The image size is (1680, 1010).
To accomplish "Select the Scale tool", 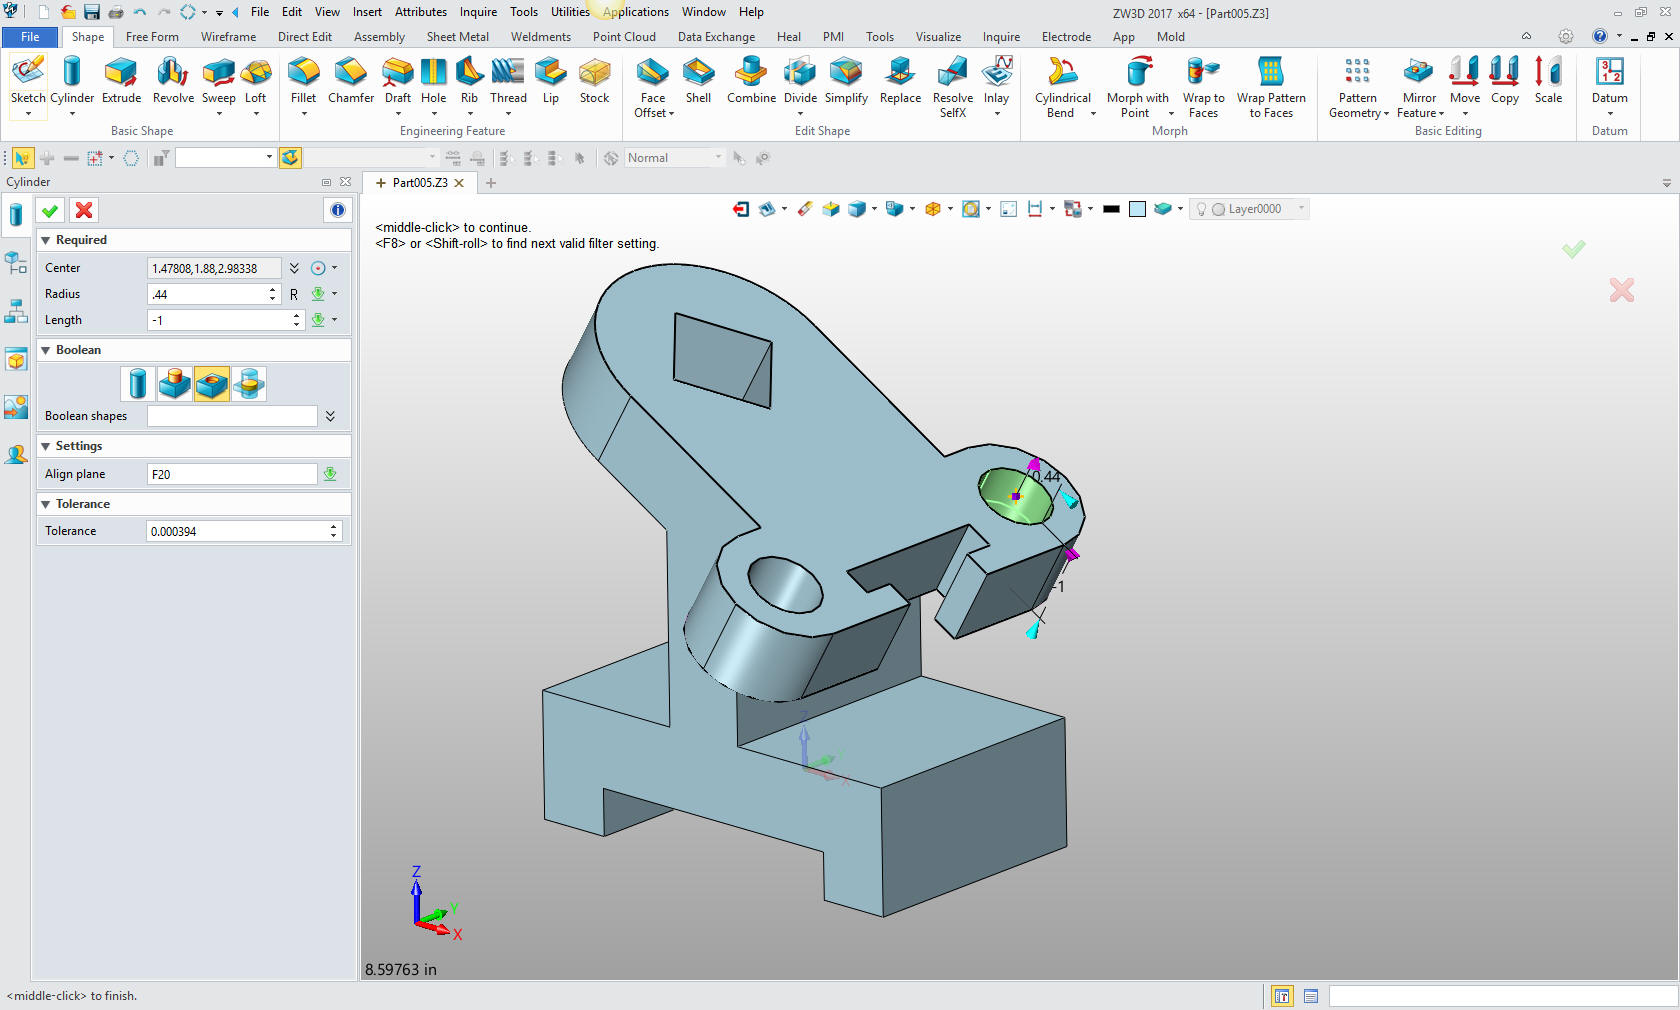I will coord(1548,79).
